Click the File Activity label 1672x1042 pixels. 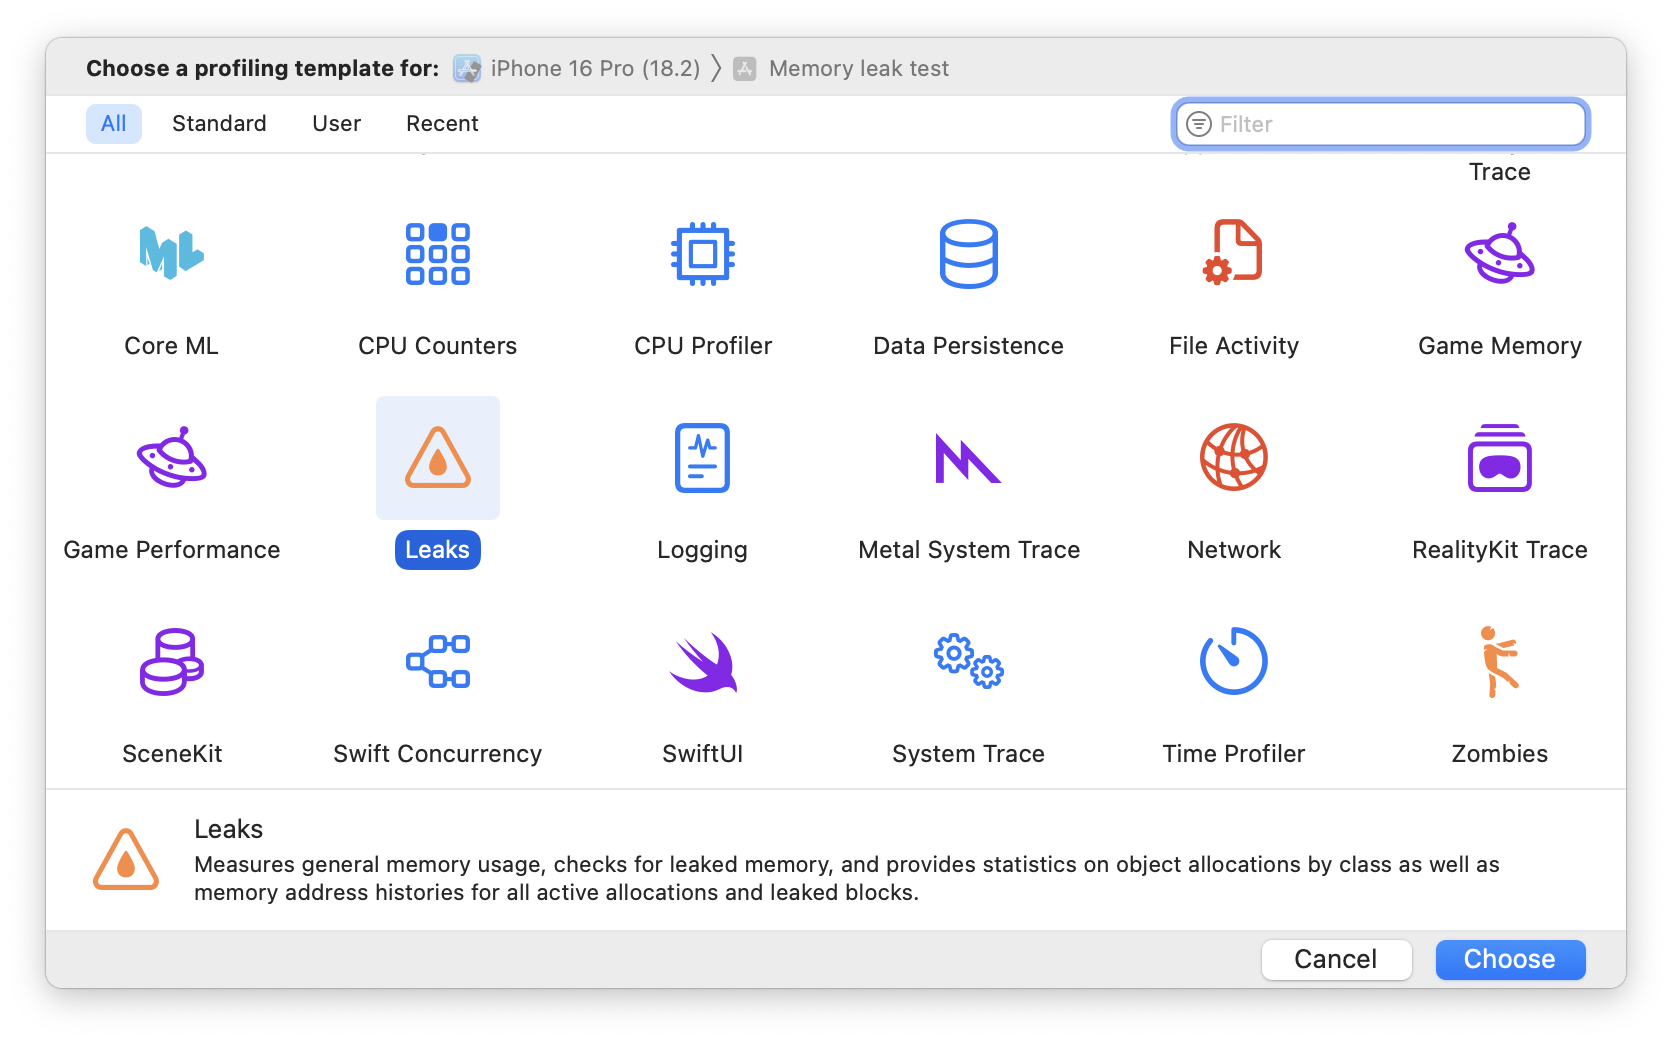pyautogui.click(x=1234, y=346)
